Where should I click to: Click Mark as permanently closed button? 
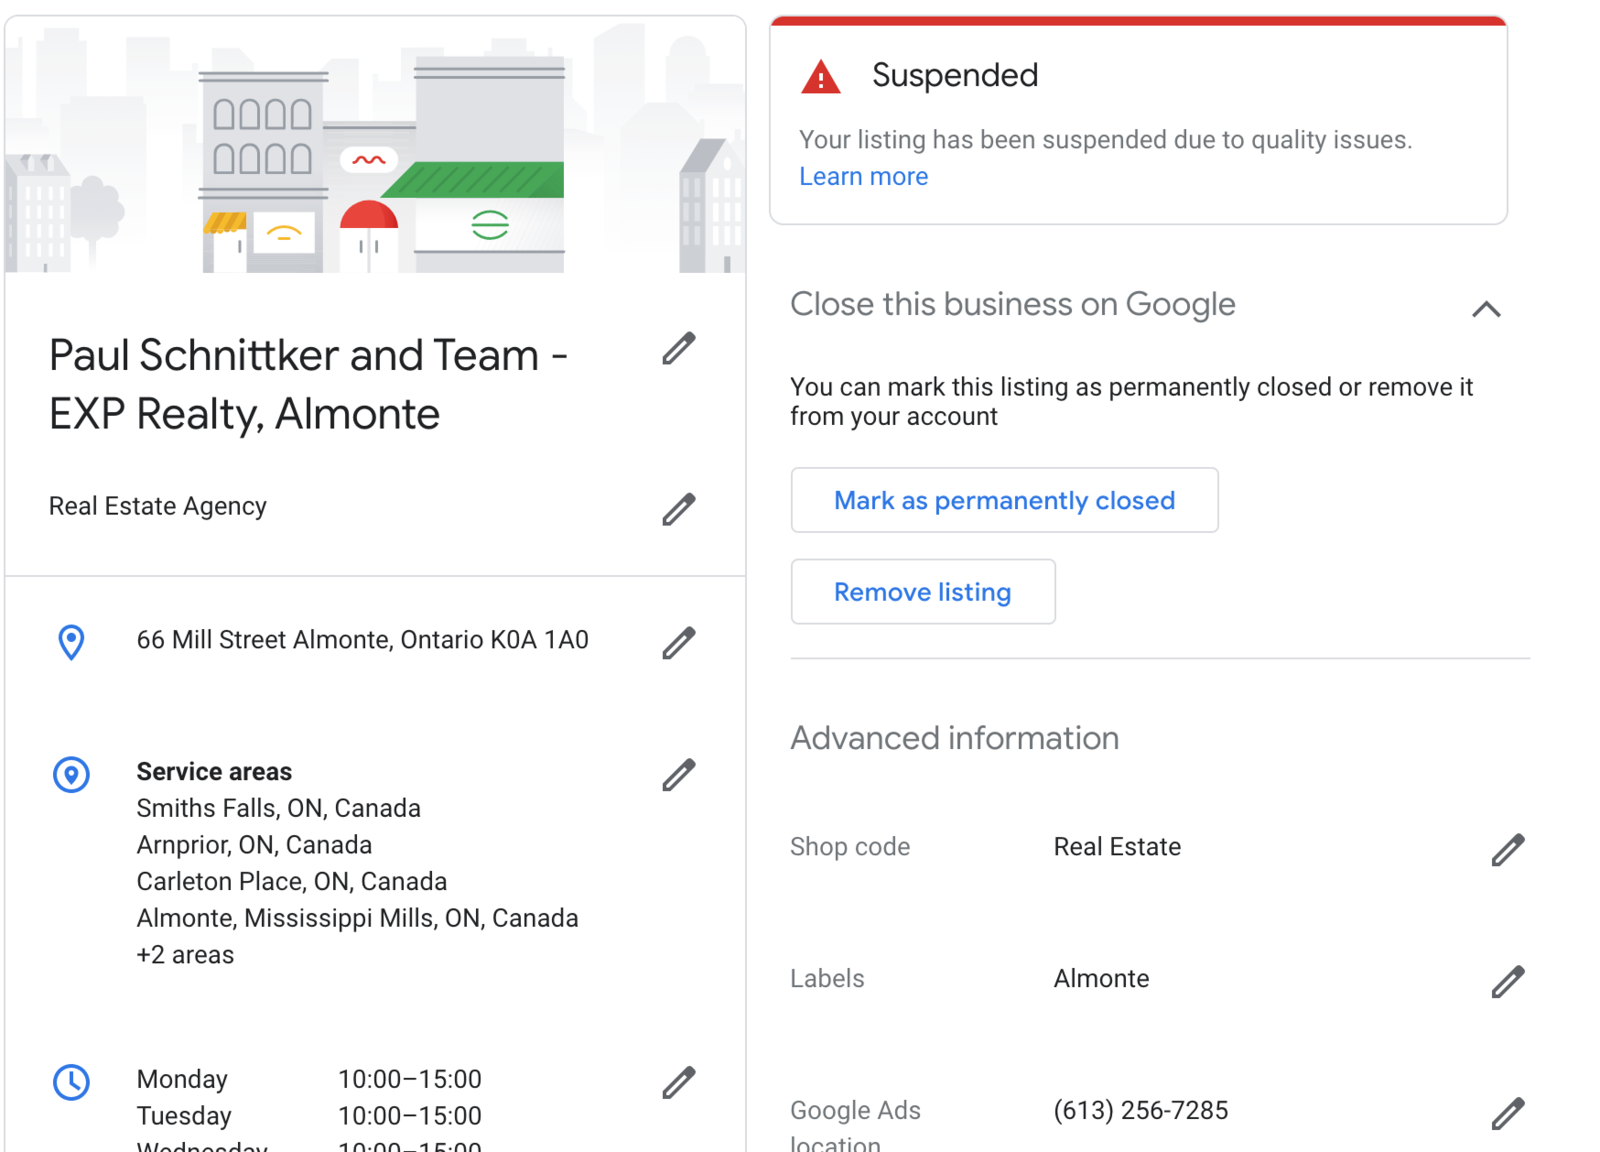tap(1004, 500)
